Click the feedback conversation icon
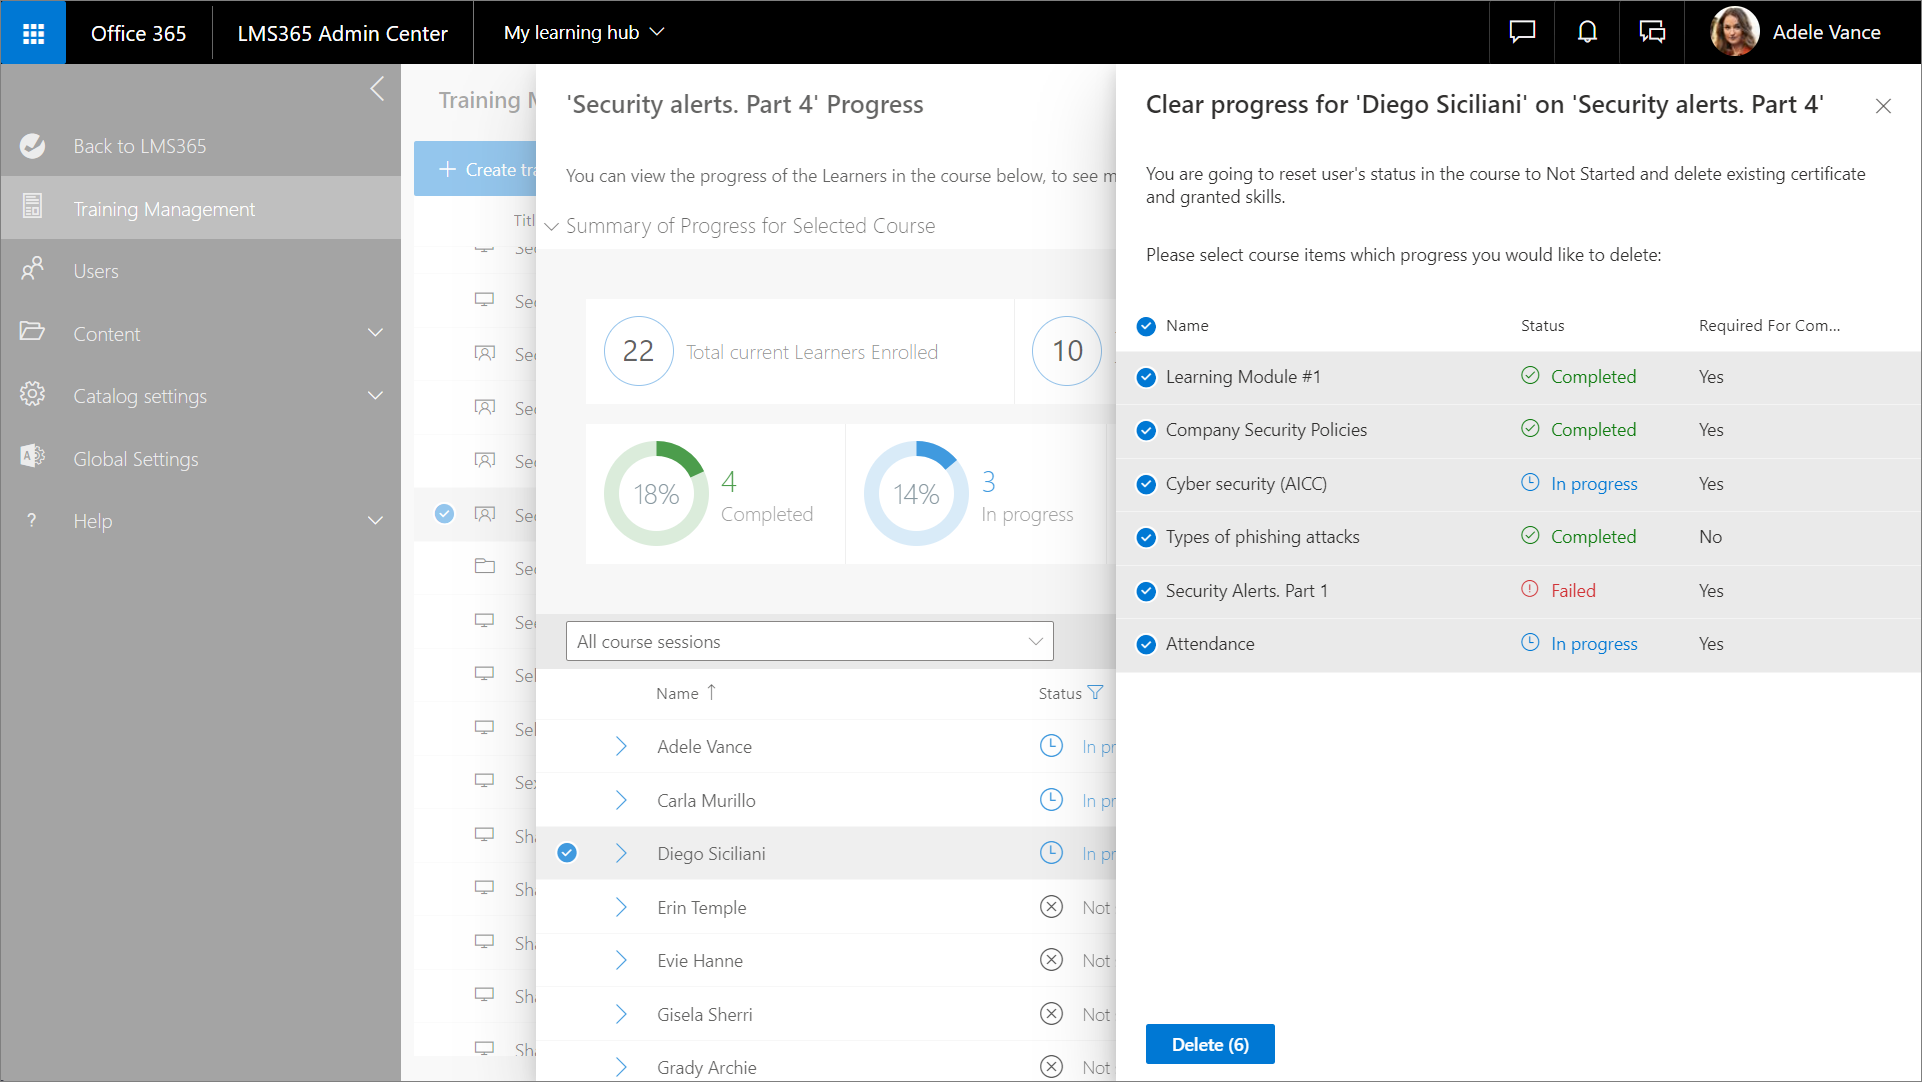1922x1082 pixels. [1652, 33]
